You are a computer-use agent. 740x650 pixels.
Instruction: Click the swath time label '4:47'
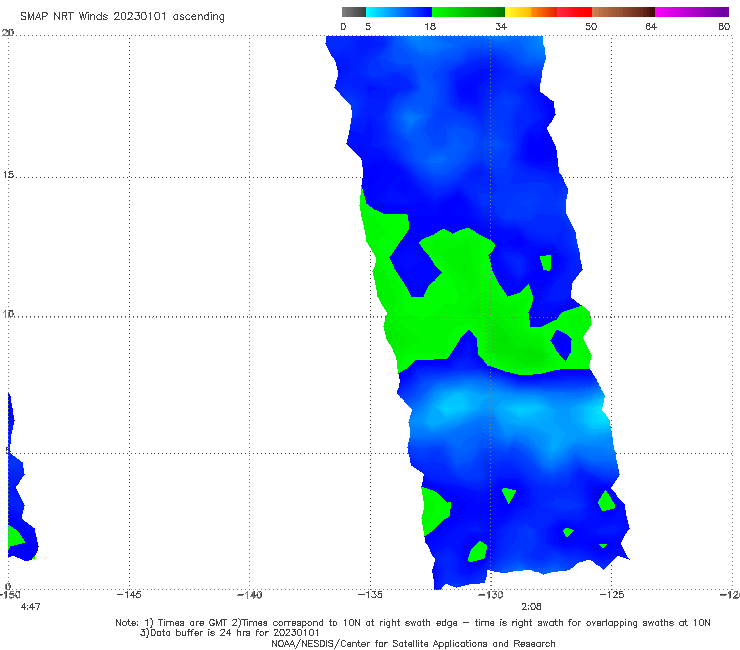pos(31,607)
